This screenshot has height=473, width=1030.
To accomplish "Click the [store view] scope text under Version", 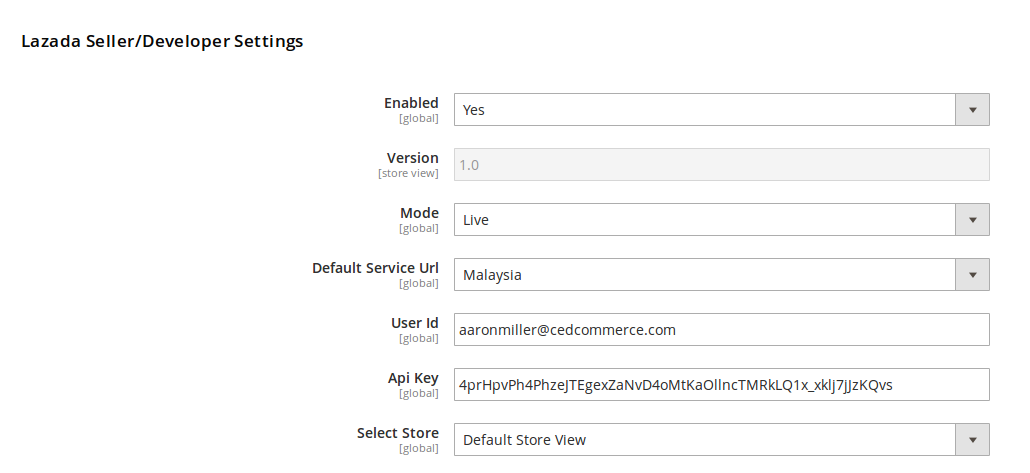I will [408, 173].
